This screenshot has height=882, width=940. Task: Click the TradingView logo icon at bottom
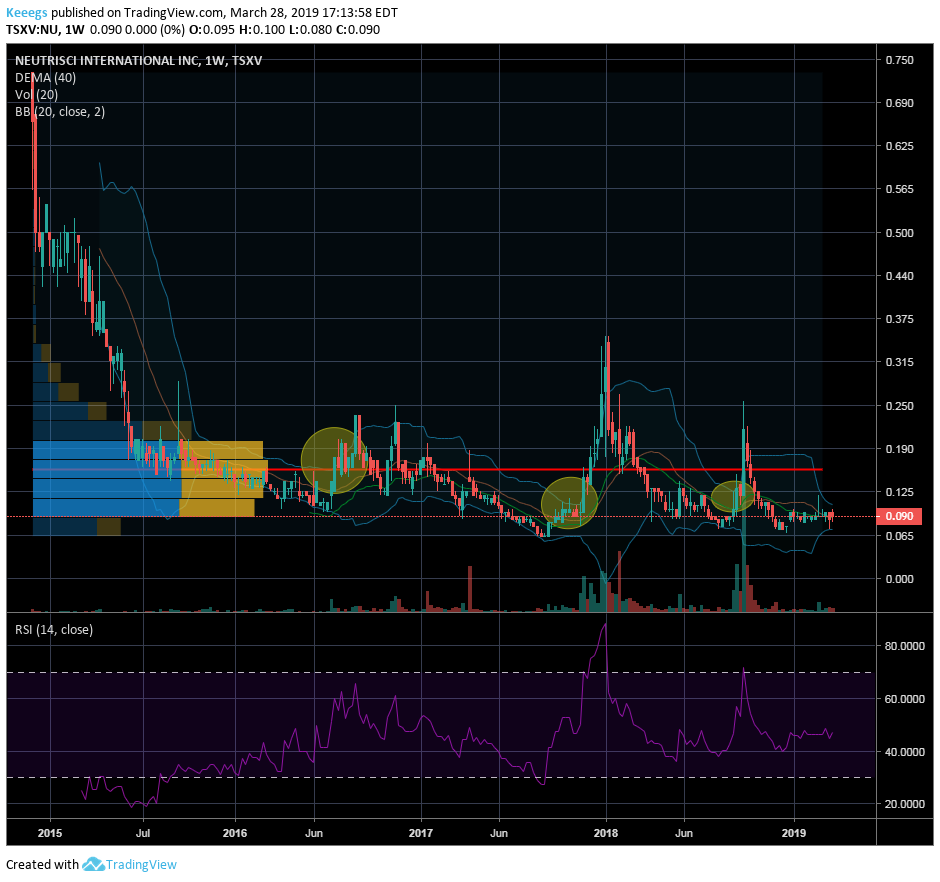[x=92, y=865]
